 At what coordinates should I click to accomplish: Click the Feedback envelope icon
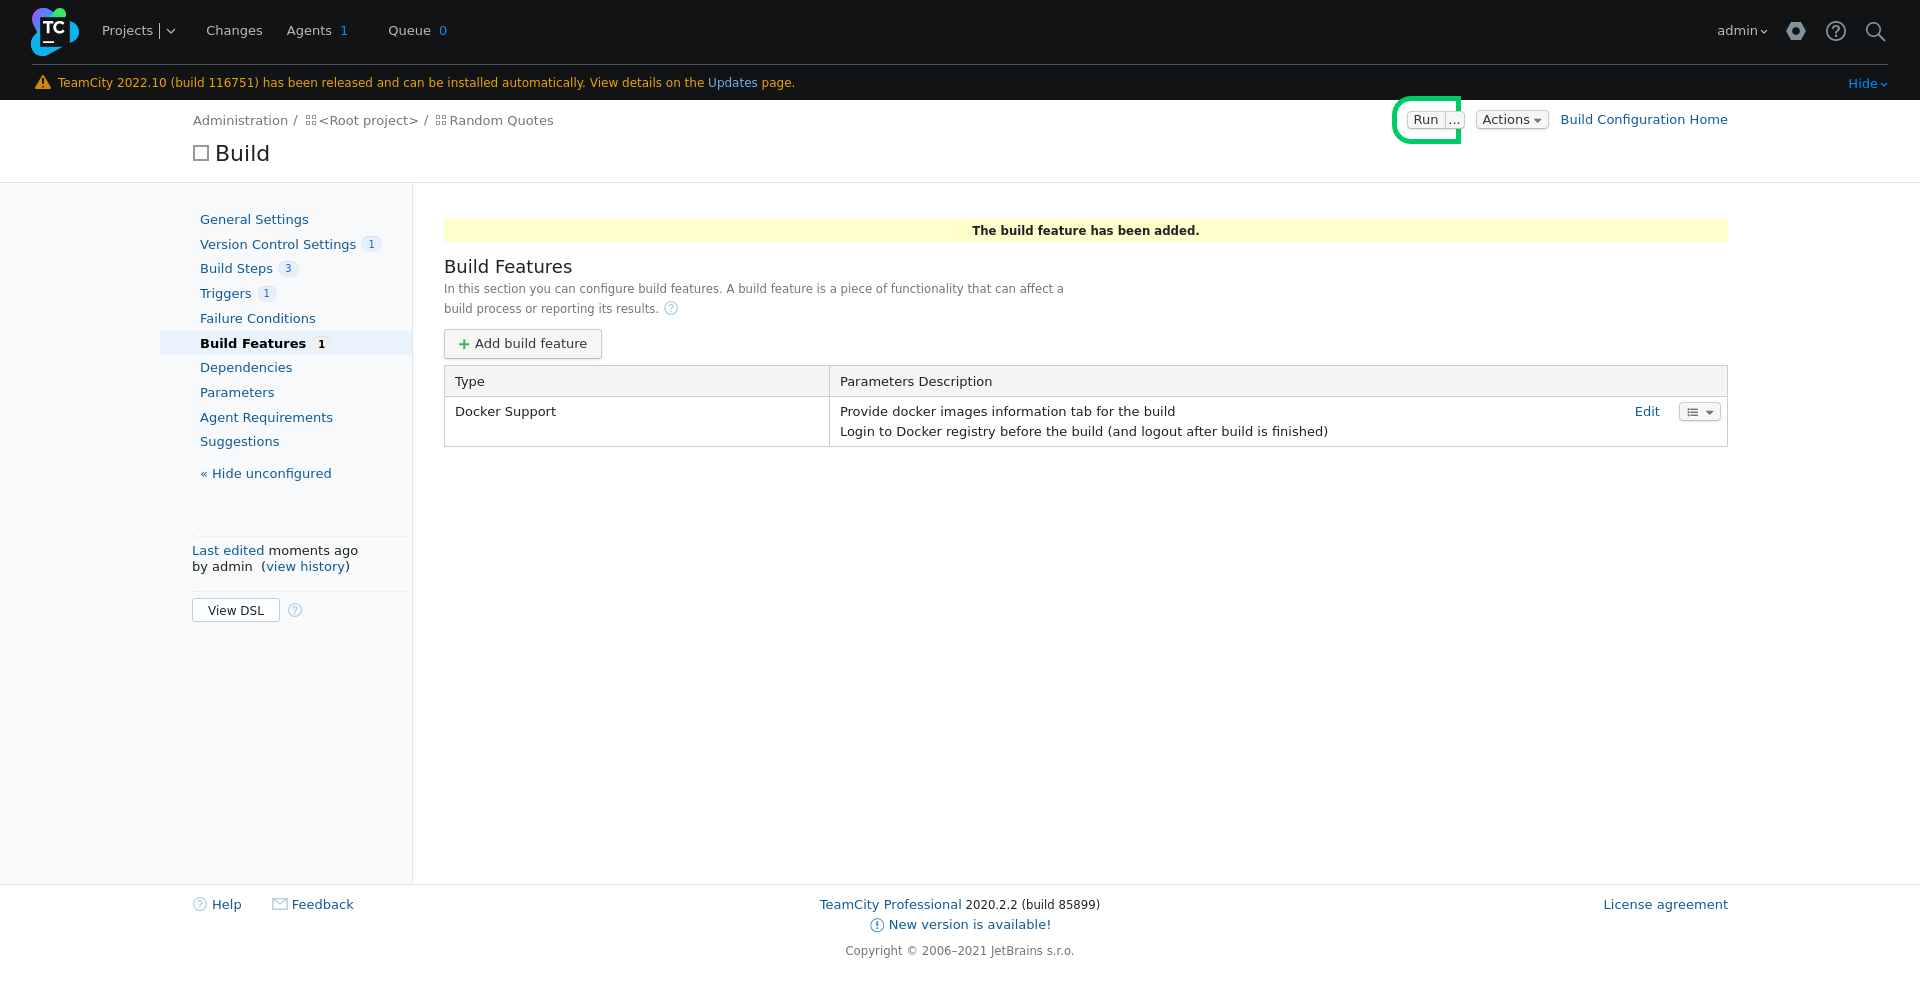(x=280, y=904)
